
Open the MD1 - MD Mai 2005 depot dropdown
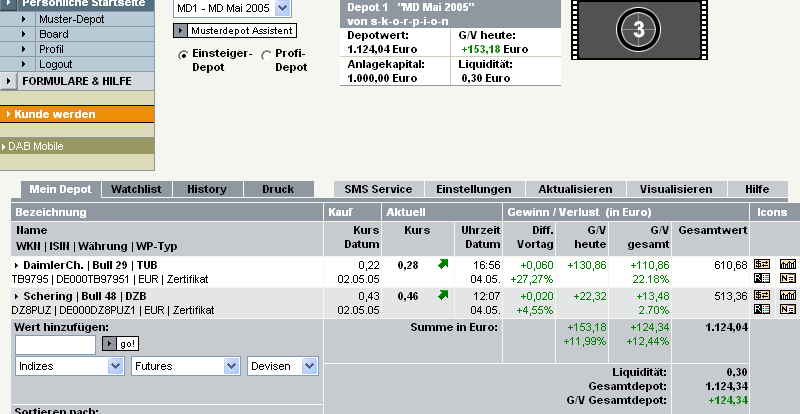coord(232,8)
